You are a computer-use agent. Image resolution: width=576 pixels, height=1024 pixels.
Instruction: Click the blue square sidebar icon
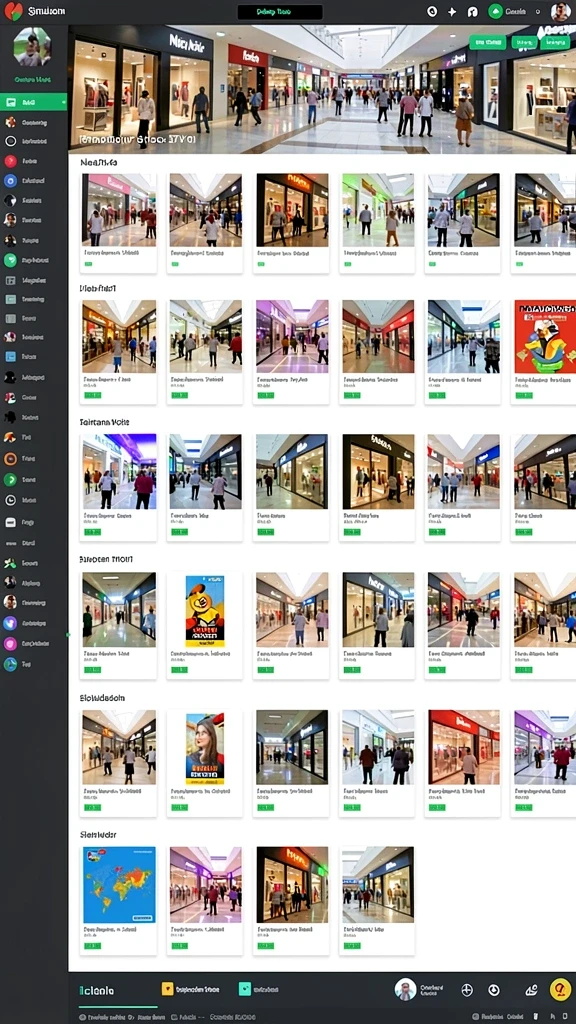(10, 357)
